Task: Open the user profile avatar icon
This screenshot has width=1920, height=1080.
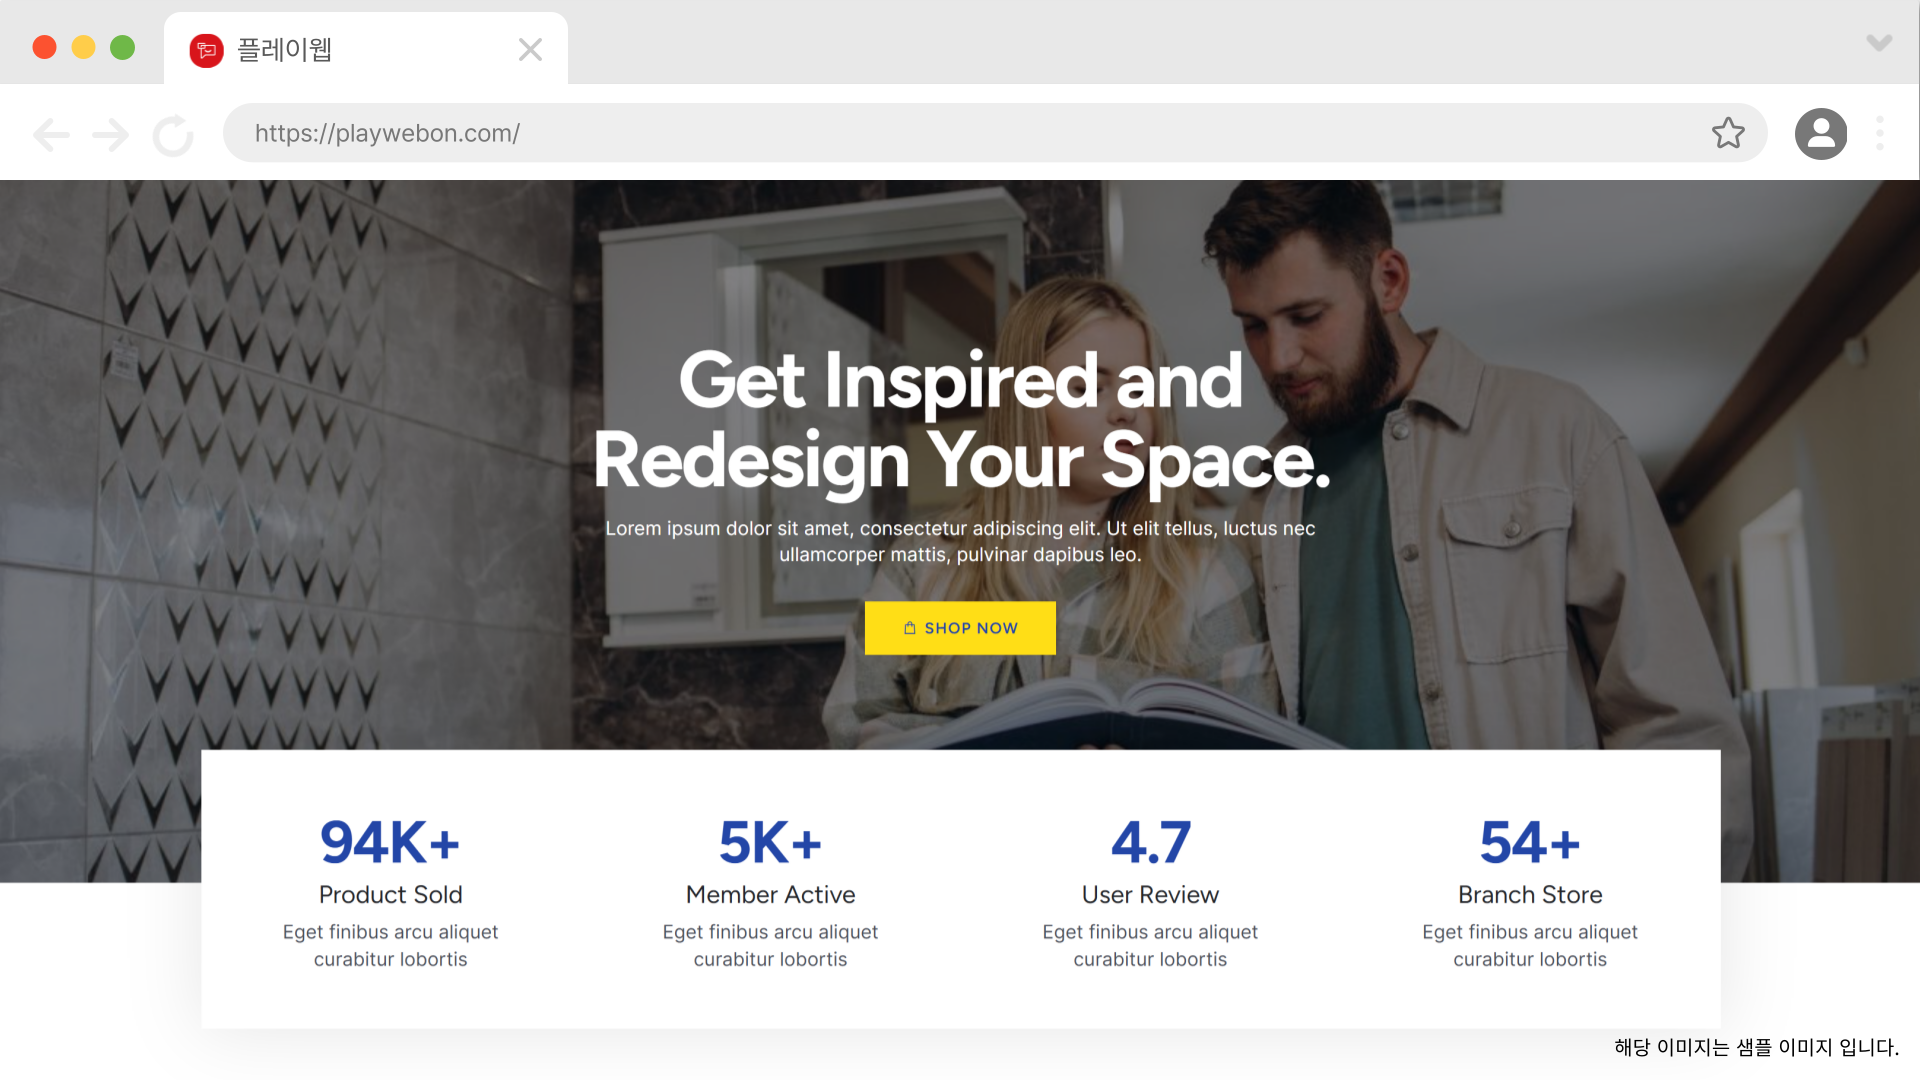Action: click(x=1821, y=134)
